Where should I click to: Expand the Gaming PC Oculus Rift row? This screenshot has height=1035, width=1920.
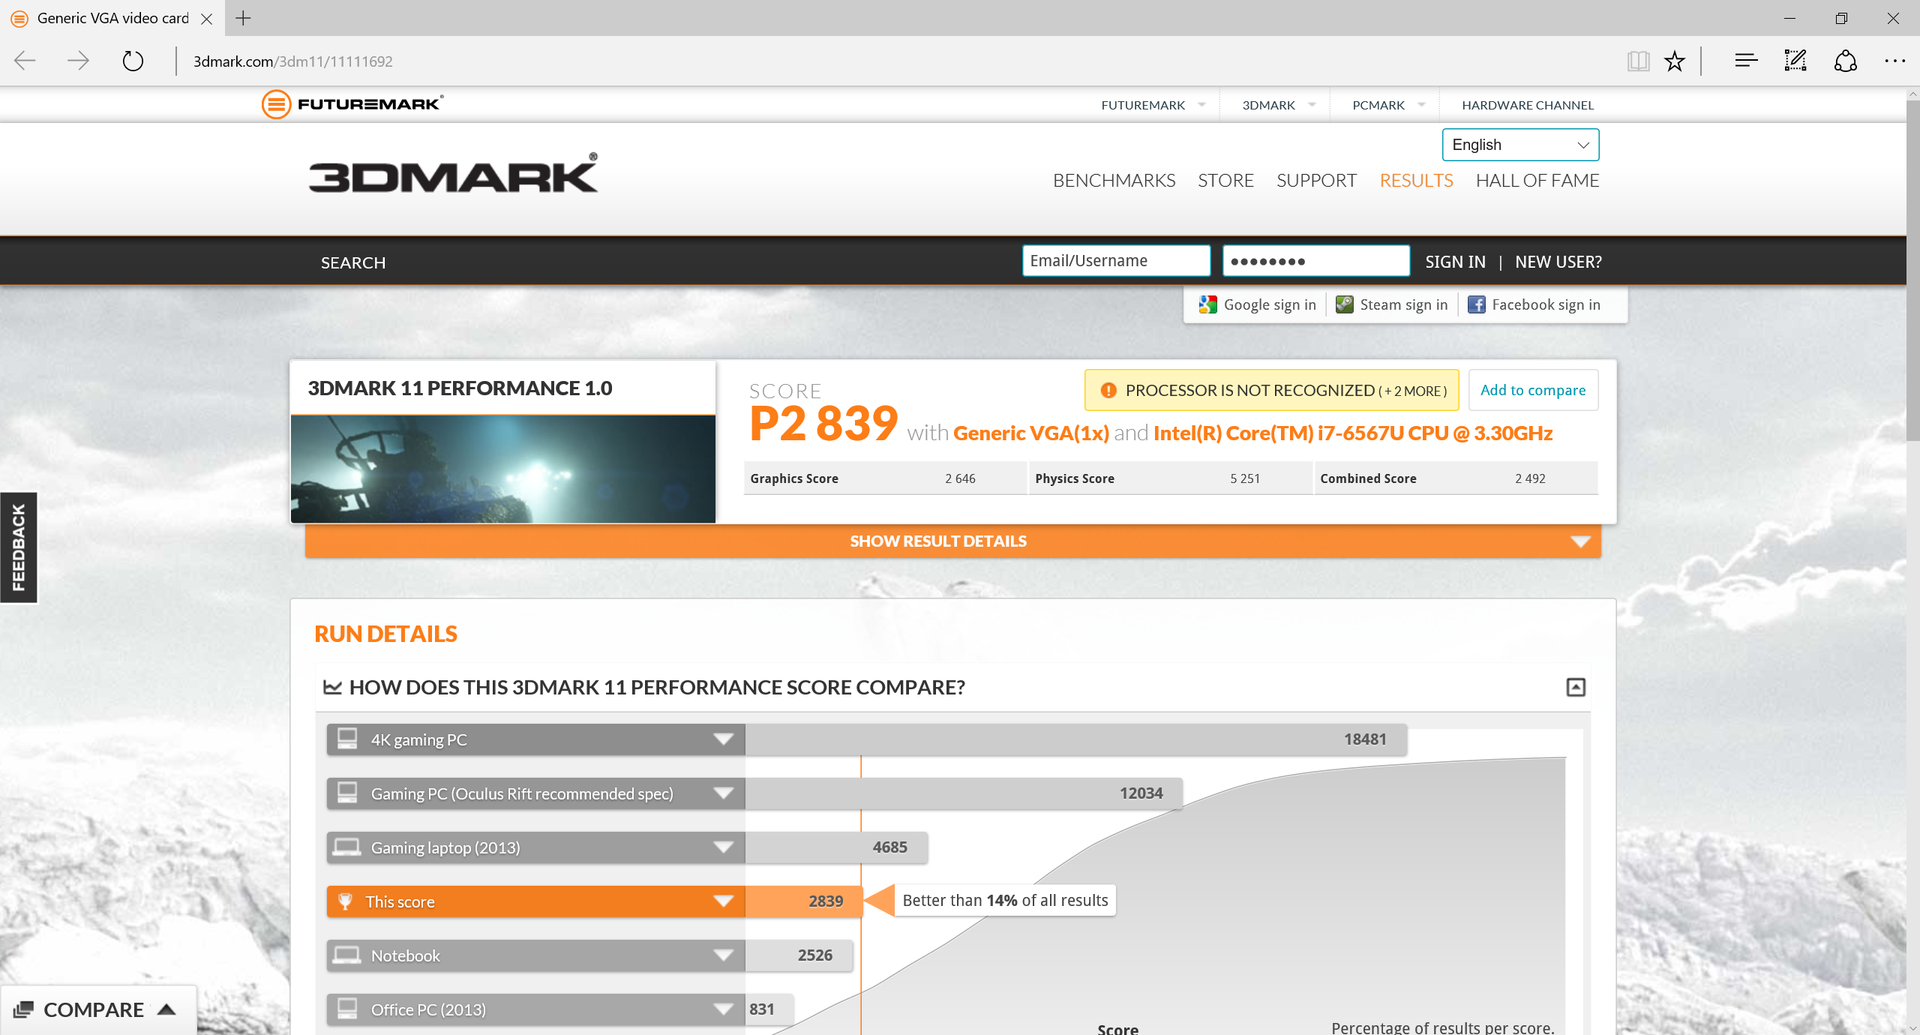coord(723,793)
